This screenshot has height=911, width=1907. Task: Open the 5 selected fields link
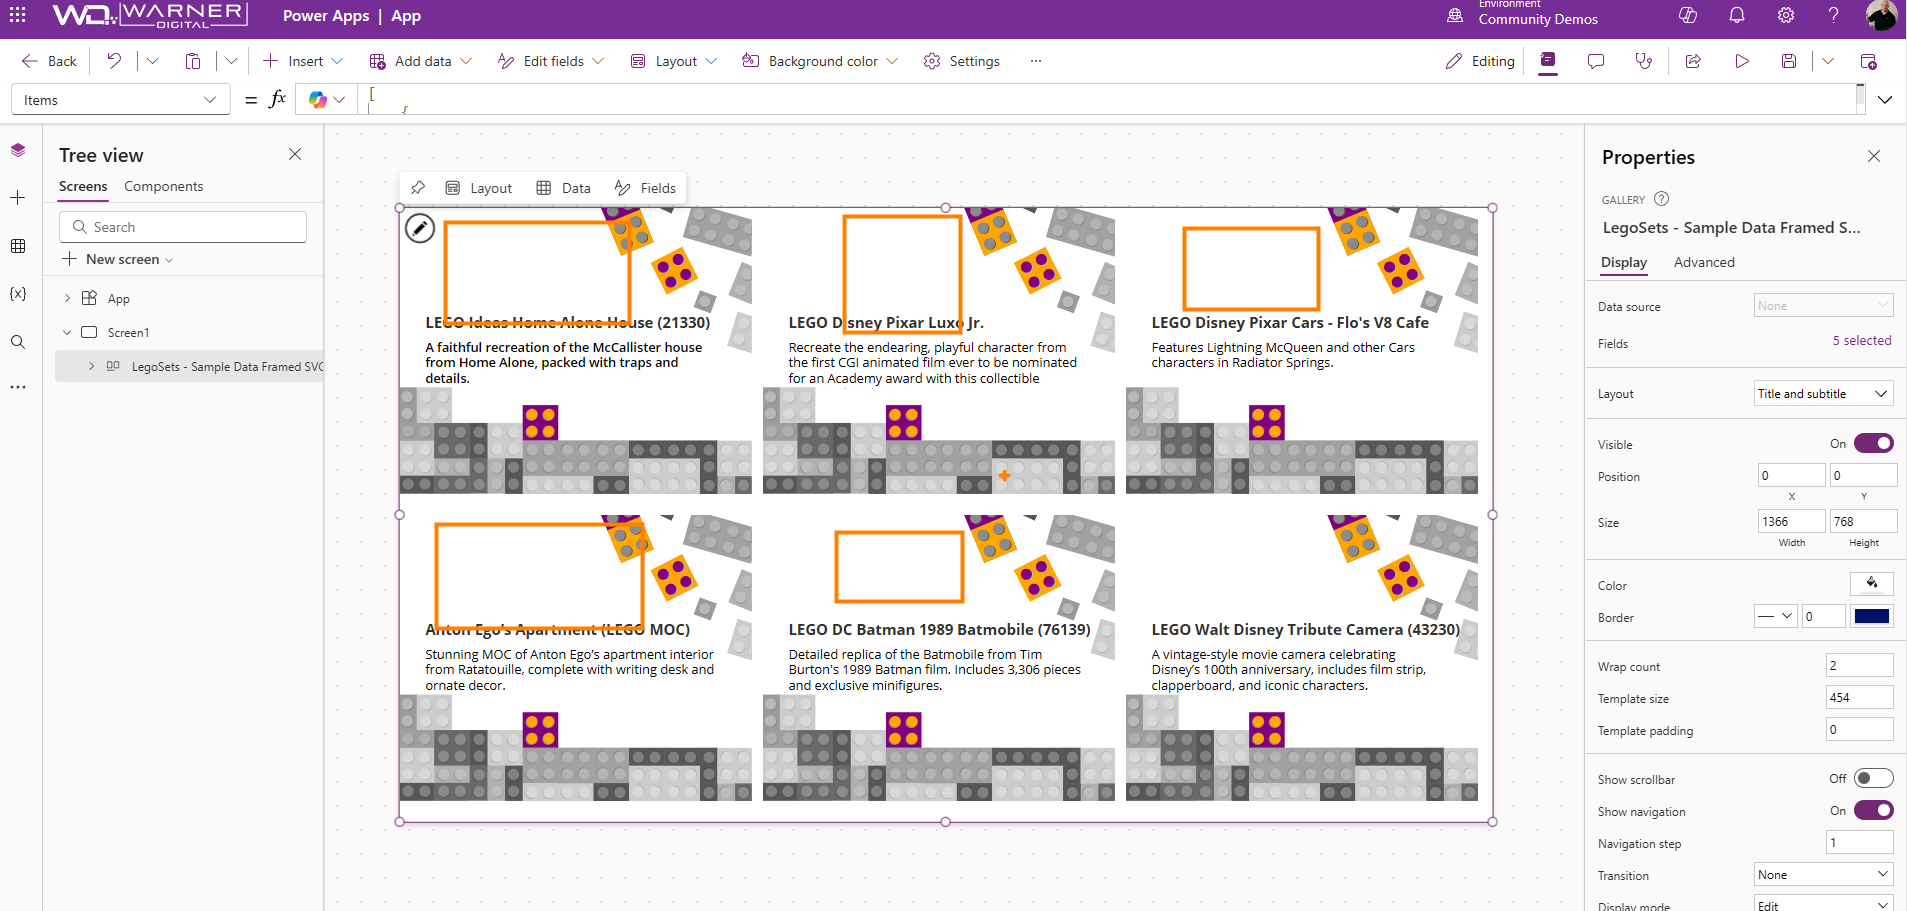point(1862,340)
